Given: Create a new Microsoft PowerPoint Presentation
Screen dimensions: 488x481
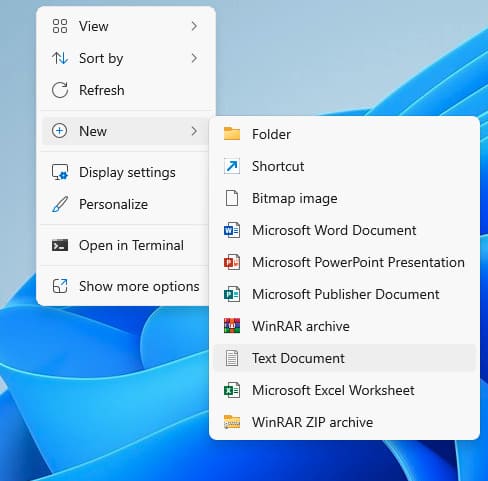Looking at the screenshot, I should [x=345, y=262].
